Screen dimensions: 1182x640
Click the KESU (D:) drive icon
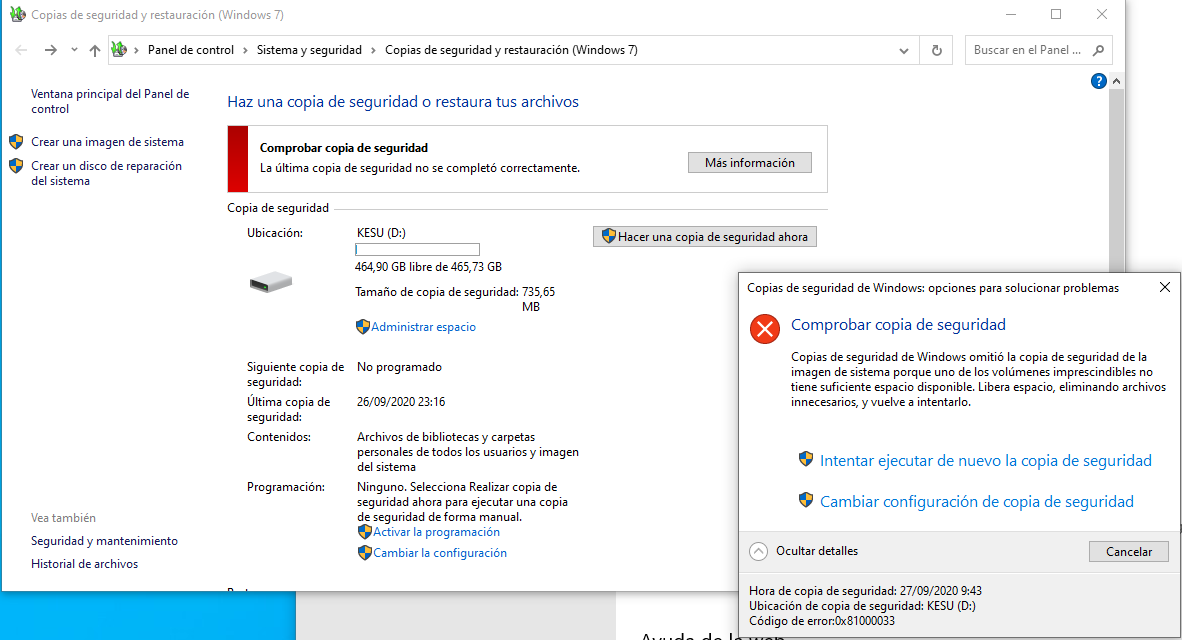[x=271, y=282]
